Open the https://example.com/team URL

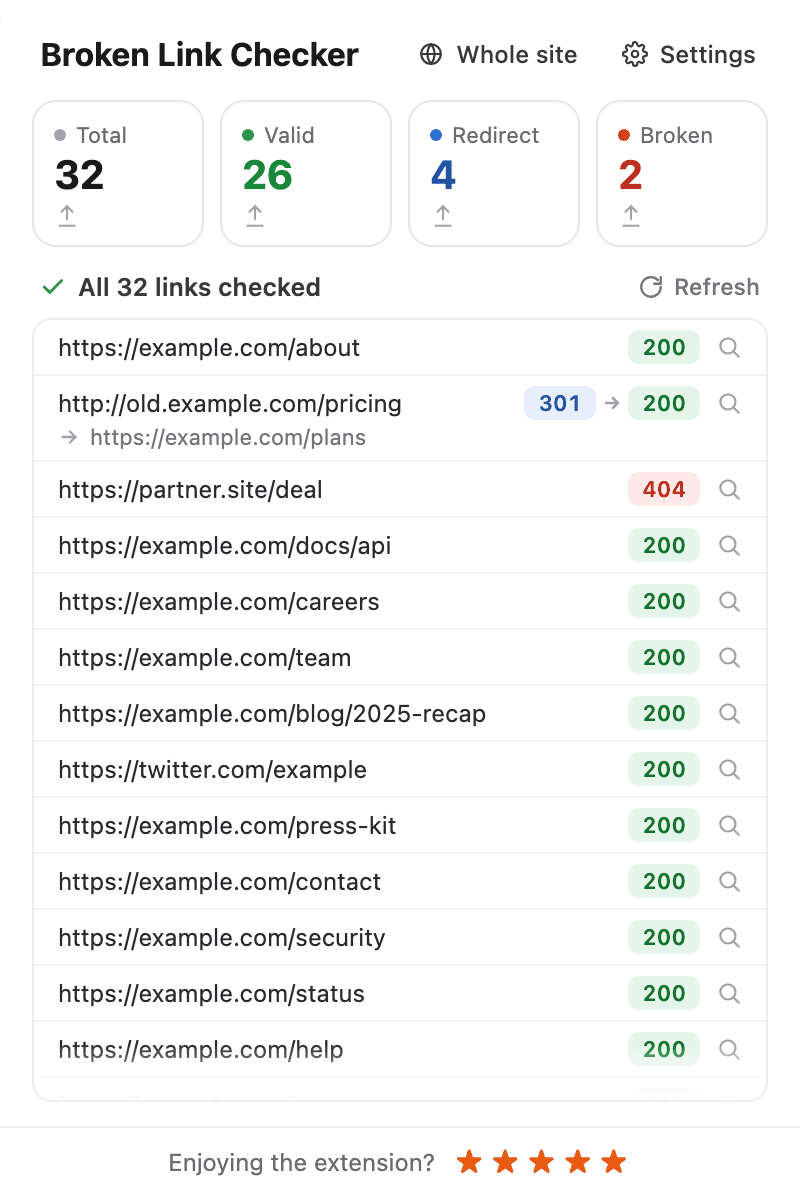pyautogui.click(x=205, y=658)
